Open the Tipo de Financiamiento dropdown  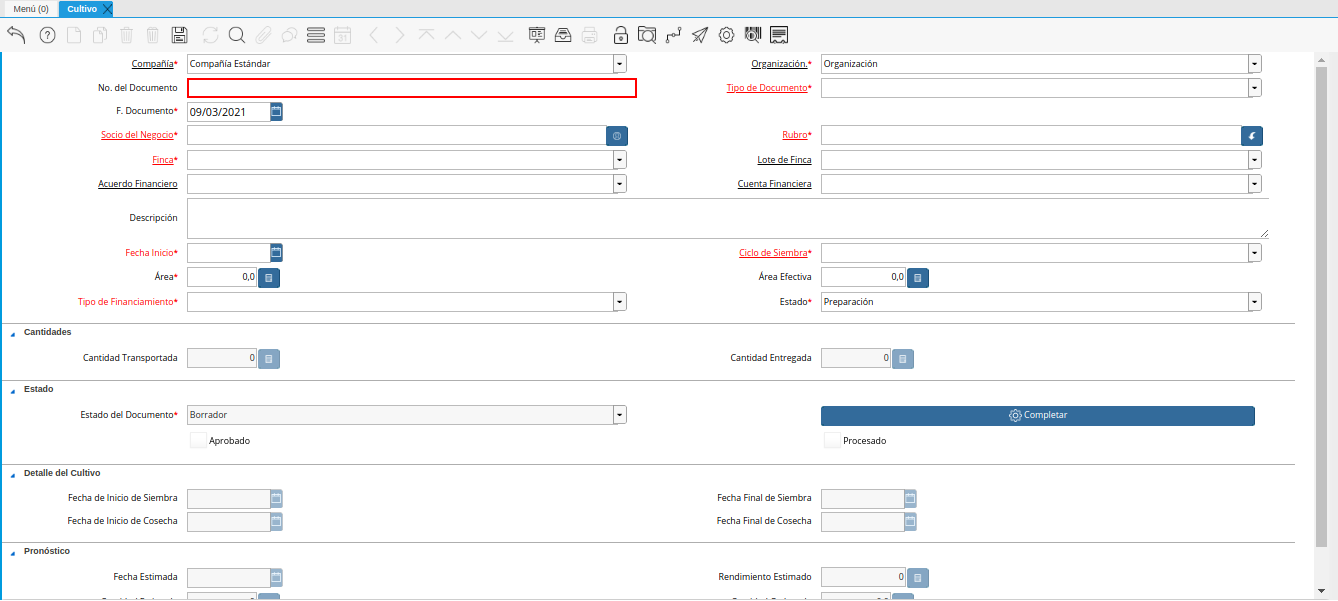point(620,302)
